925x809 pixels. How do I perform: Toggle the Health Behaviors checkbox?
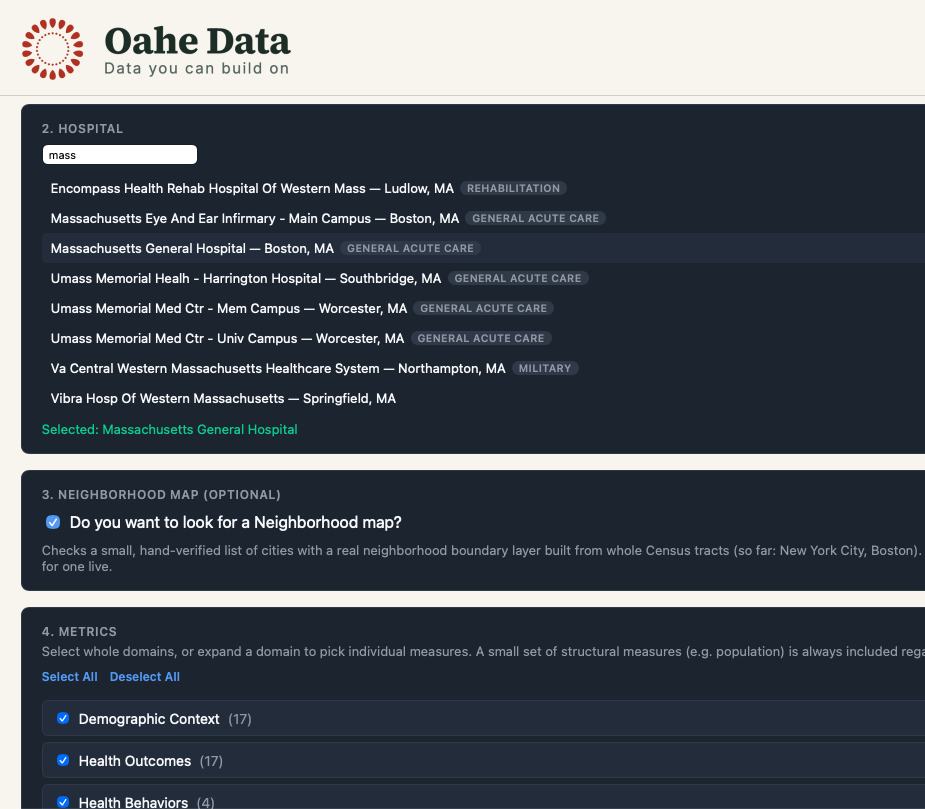click(x=63, y=802)
